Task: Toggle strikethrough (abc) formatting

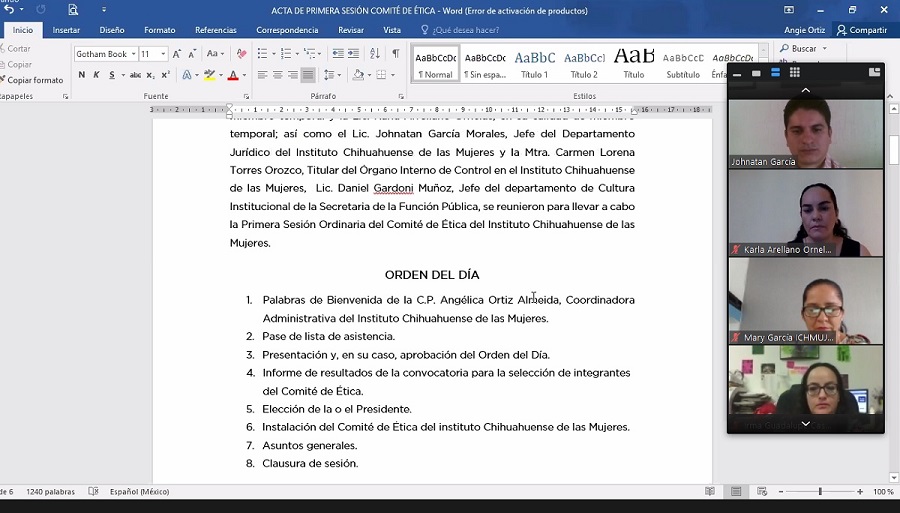Action: [x=135, y=75]
